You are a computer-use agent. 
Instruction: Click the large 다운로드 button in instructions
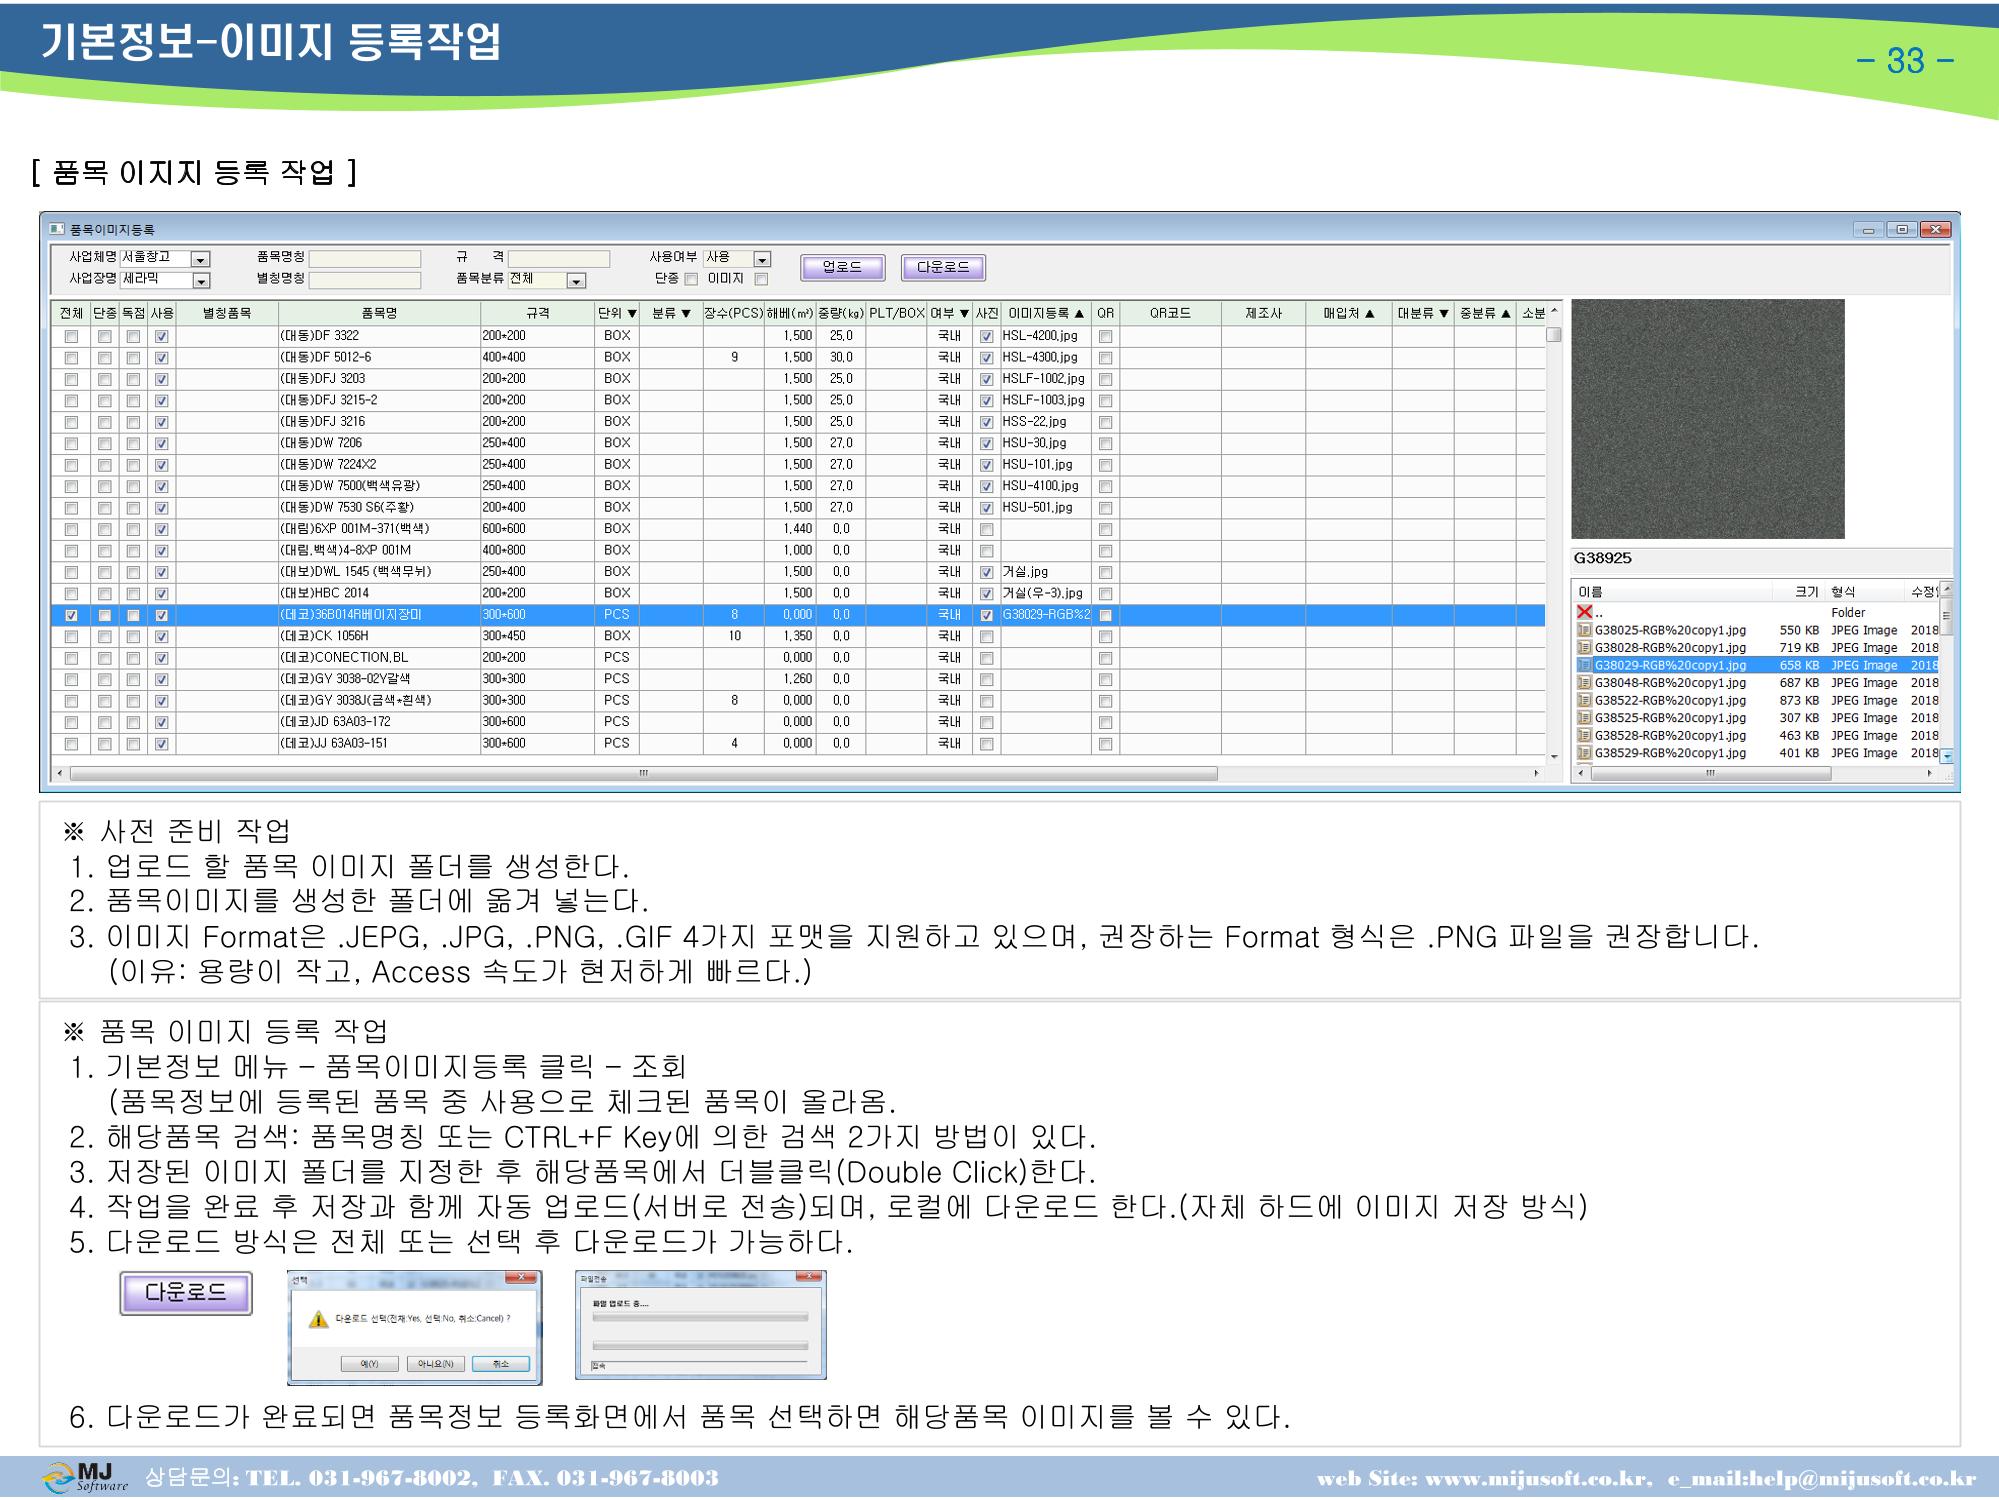[186, 1293]
